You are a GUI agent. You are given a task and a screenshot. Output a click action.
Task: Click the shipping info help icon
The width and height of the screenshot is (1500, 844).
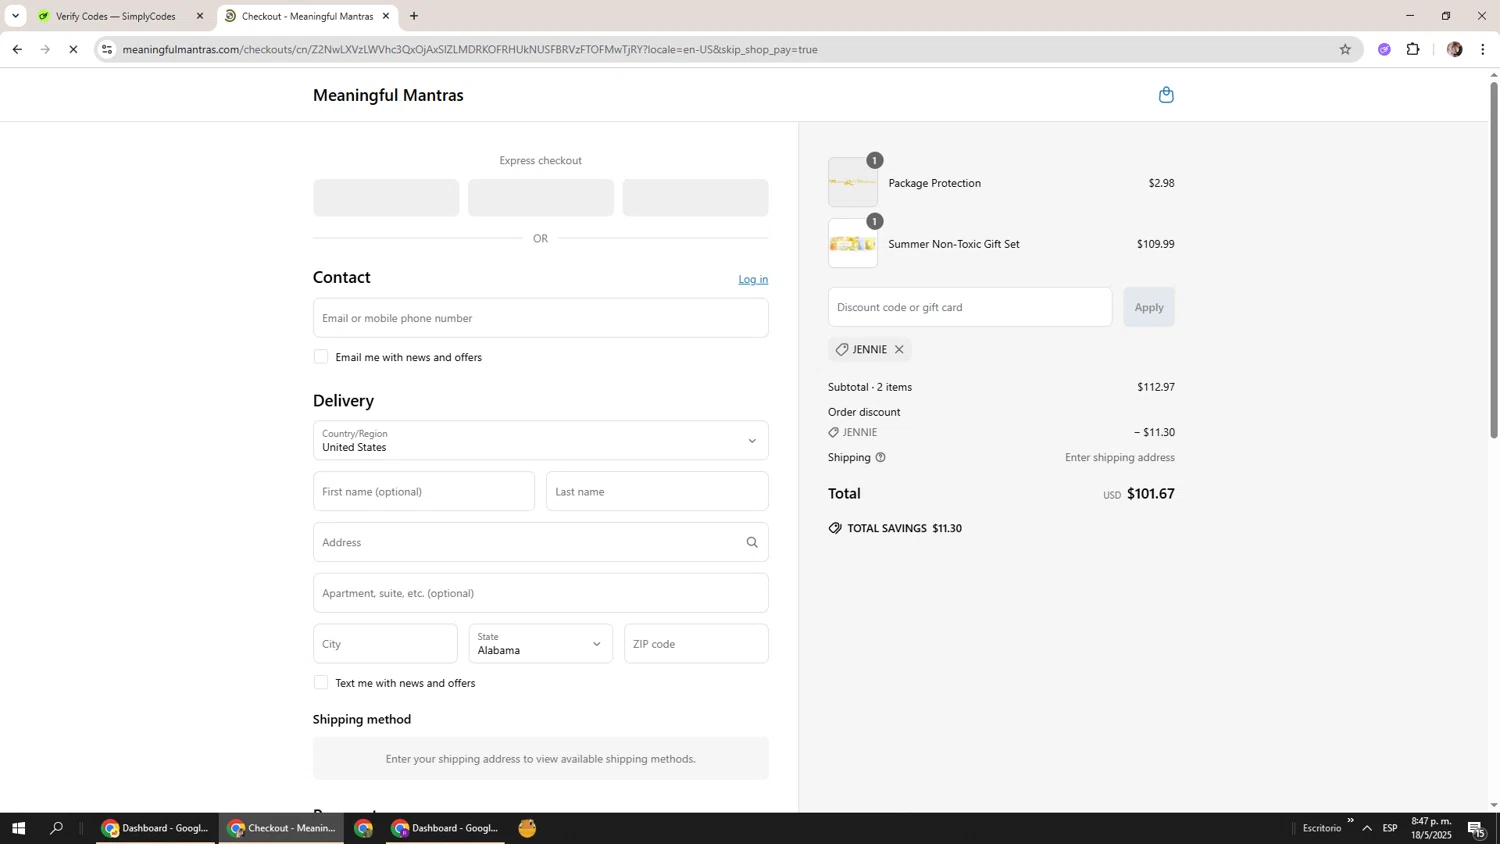(x=880, y=457)
